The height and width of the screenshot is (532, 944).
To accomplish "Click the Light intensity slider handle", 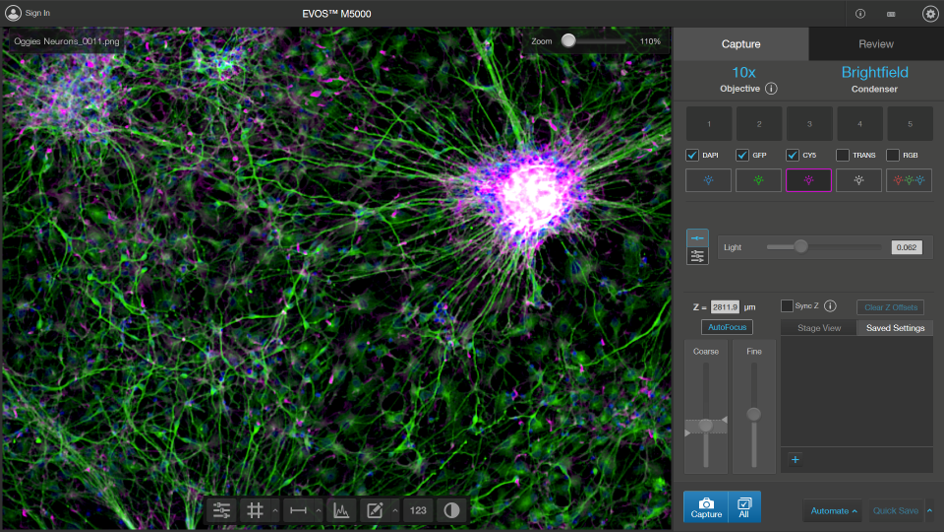I will (800, 246).
